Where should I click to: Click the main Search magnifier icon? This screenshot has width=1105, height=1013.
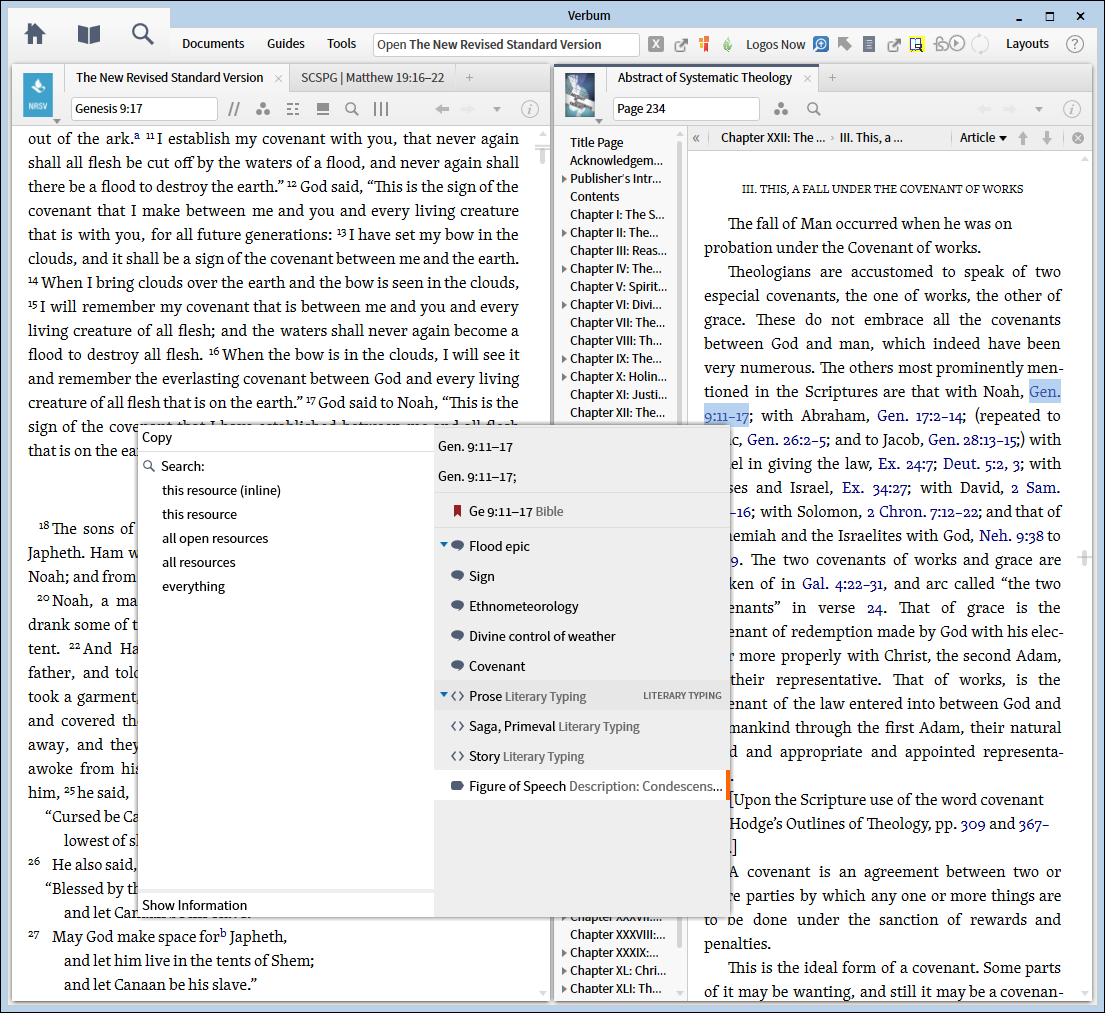pos(143,34)
